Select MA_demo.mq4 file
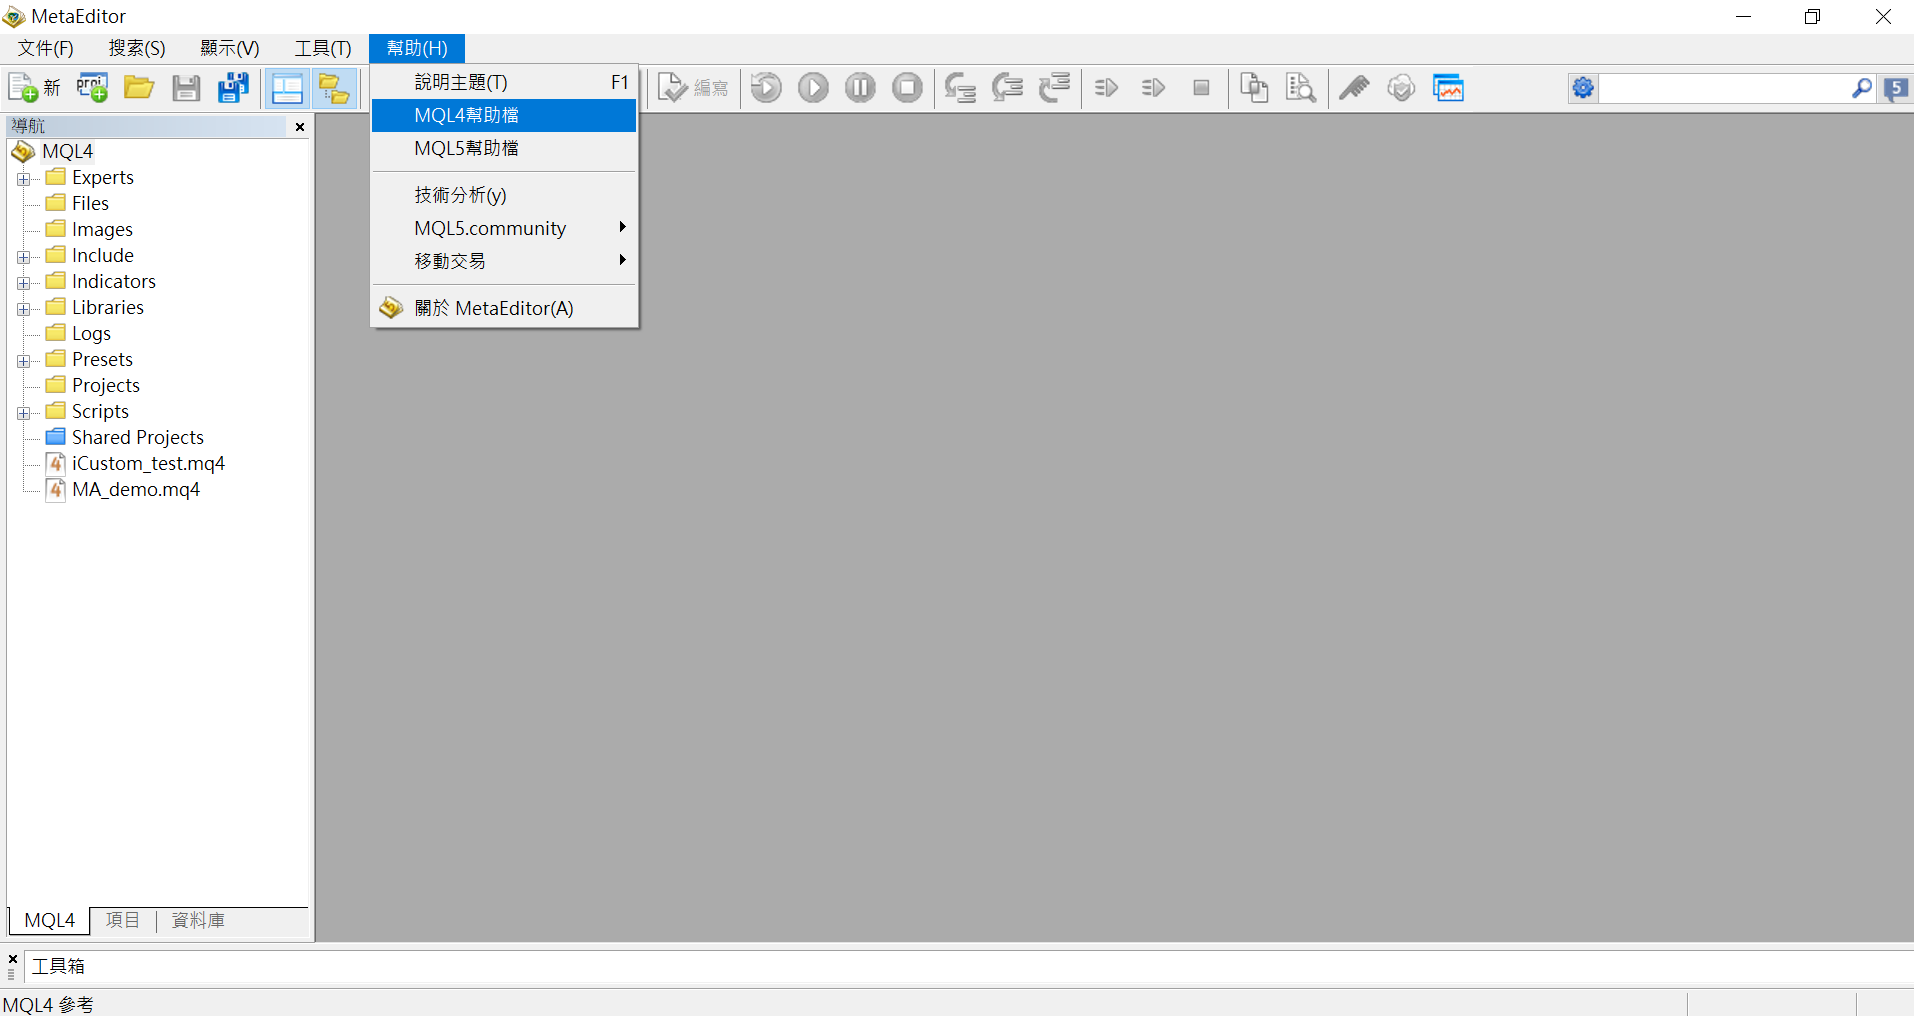The image size is (1914, 1016). [136, 489]
